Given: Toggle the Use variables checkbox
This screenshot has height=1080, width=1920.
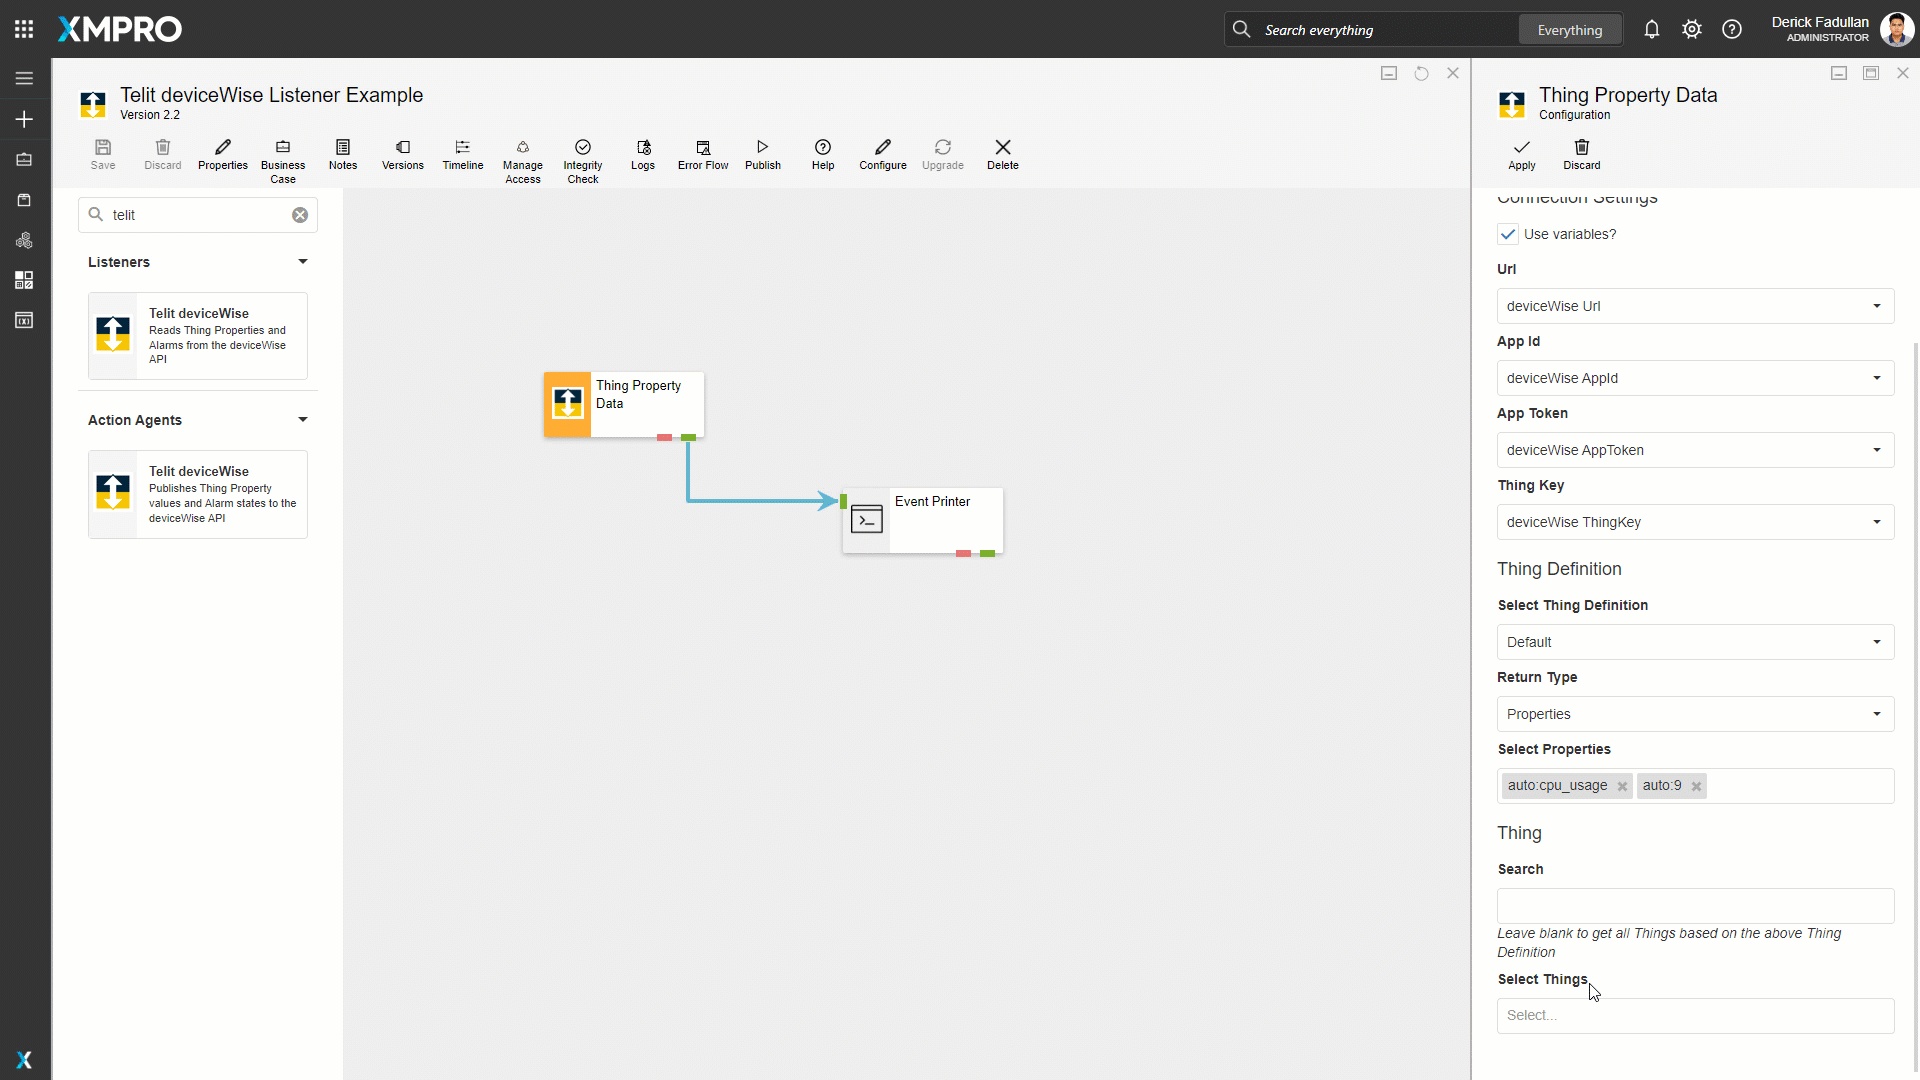Looking at the screenshot, I should [x=1508, y=234].
